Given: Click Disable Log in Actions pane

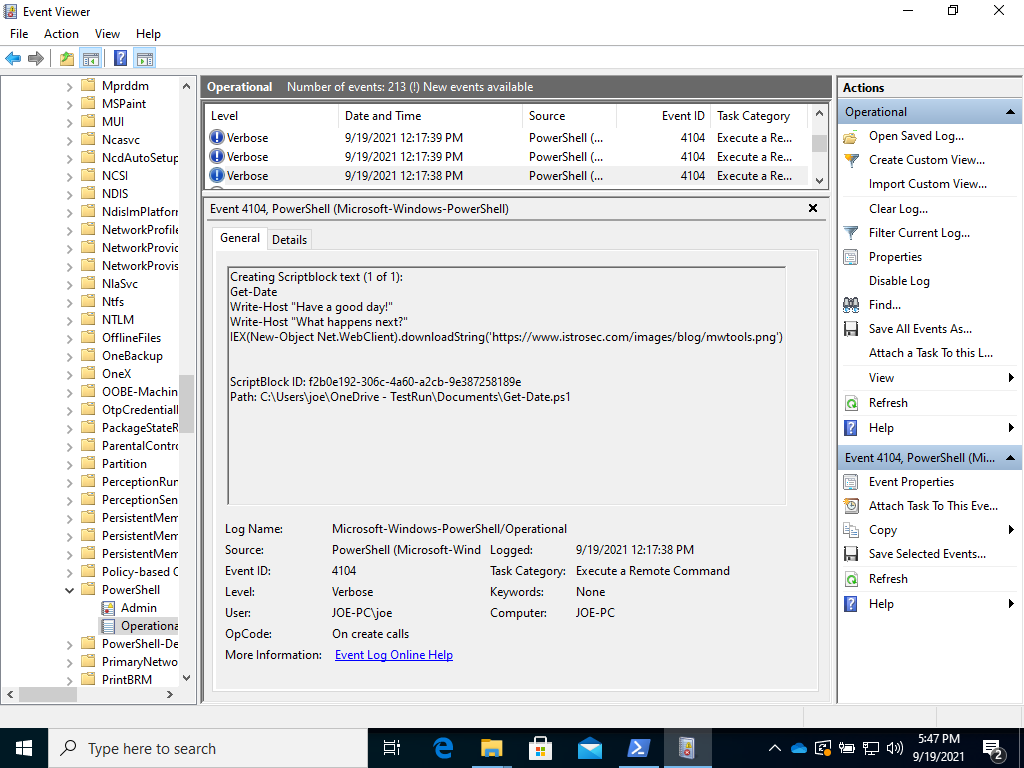Looking at the screenshot, I should tap(899, 281).
